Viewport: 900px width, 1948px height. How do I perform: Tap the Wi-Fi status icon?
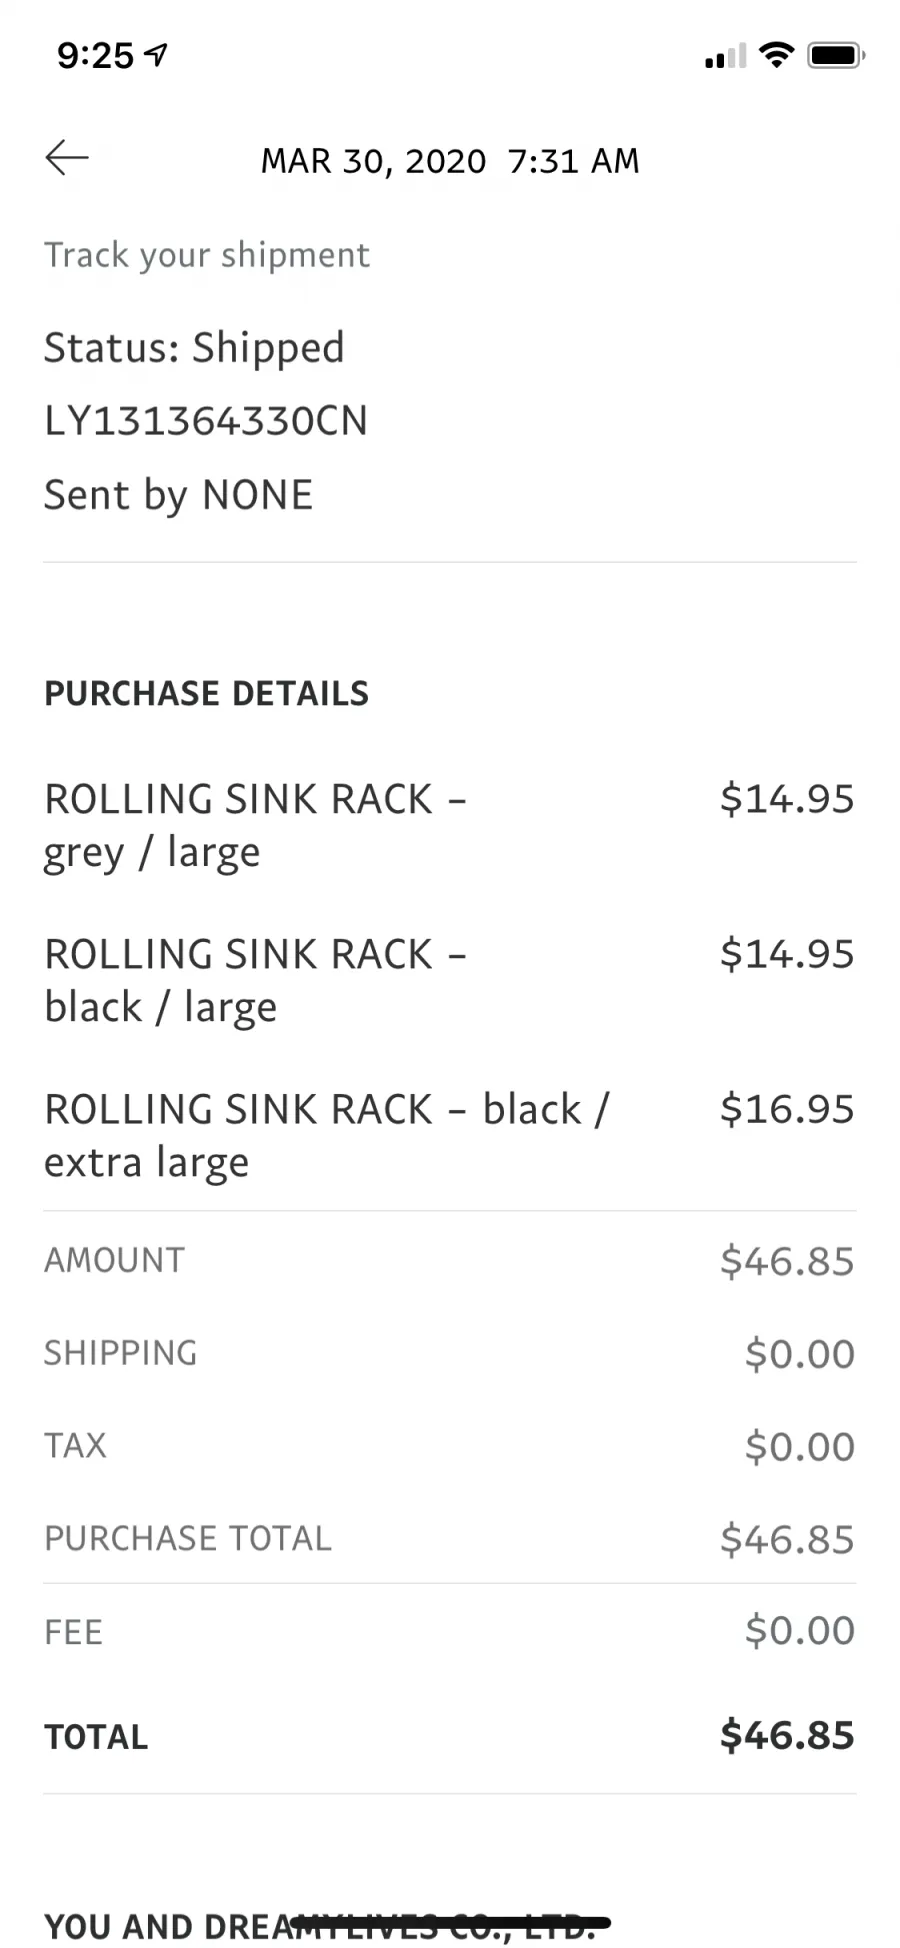coord(776,54)
